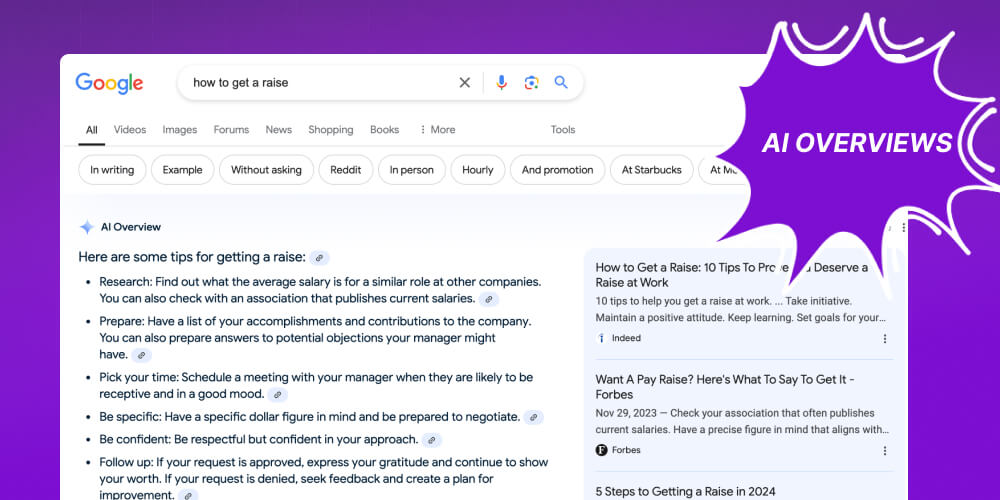Click the AI Overview sparkle icon

(87, 227)
